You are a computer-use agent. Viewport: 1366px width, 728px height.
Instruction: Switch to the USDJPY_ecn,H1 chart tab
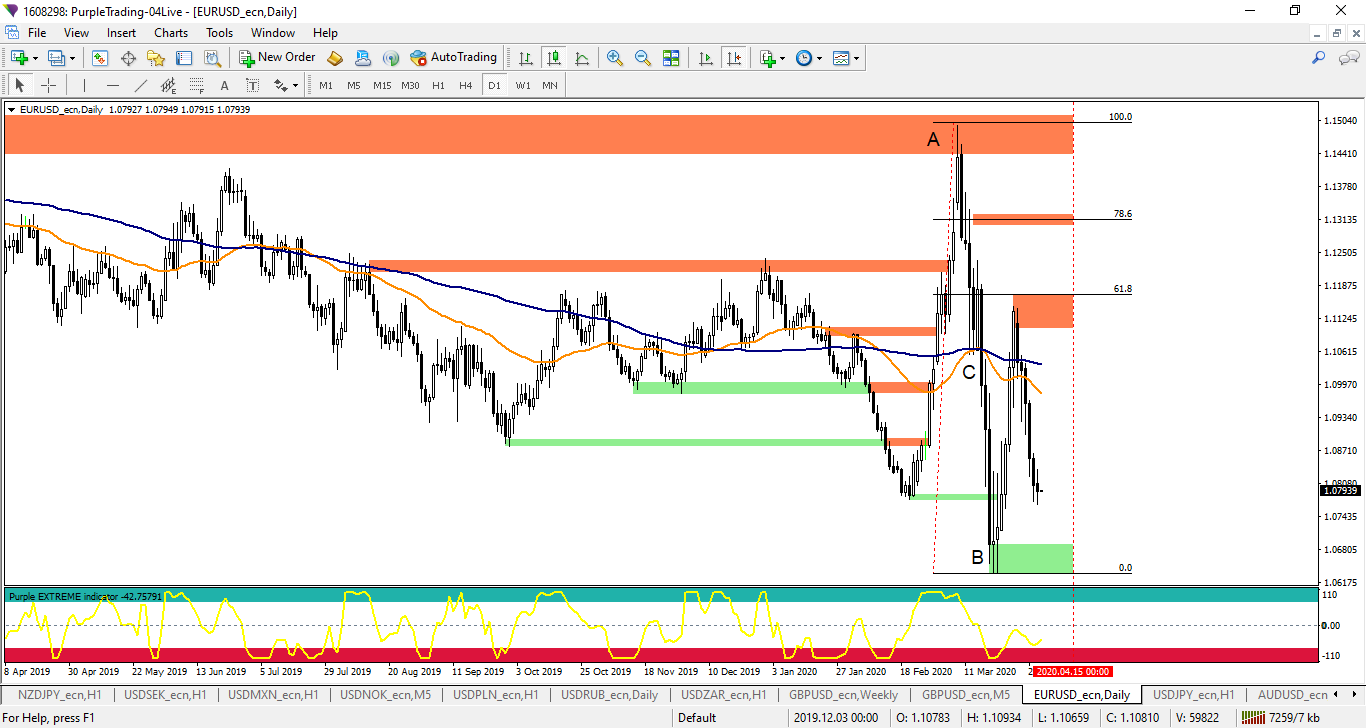click(1194, 694)
